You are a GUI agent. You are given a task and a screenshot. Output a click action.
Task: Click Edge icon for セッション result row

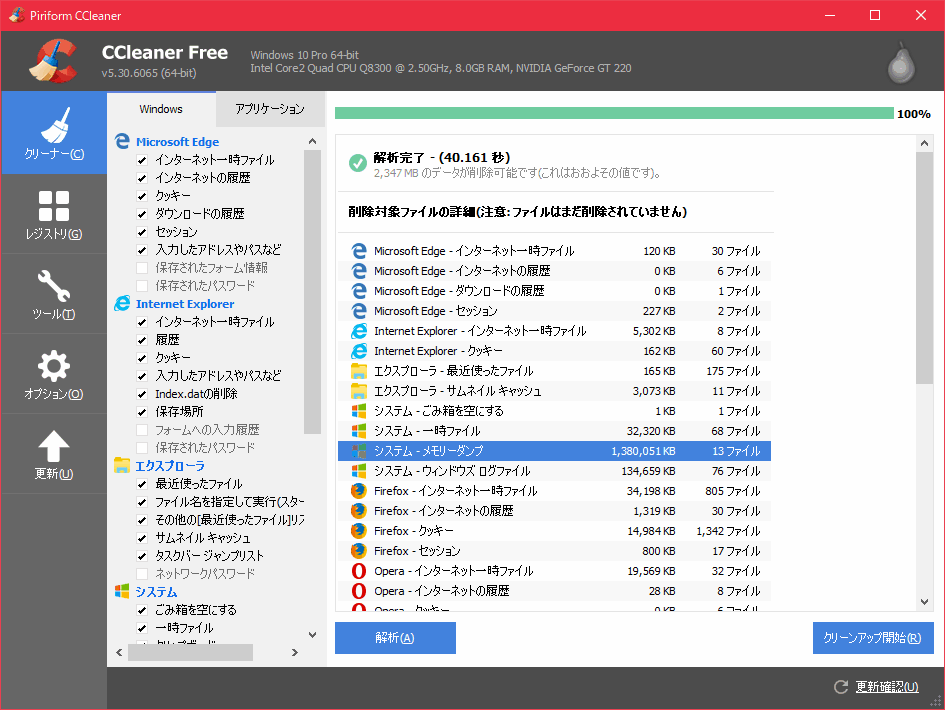[x=359, y=310]
